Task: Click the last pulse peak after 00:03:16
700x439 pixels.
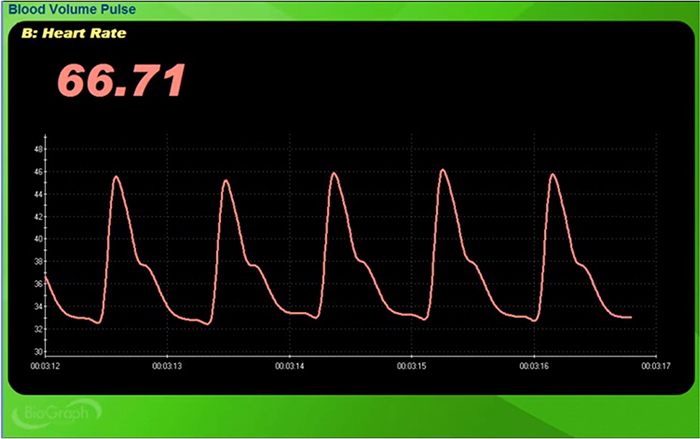Action: [553, 175]
